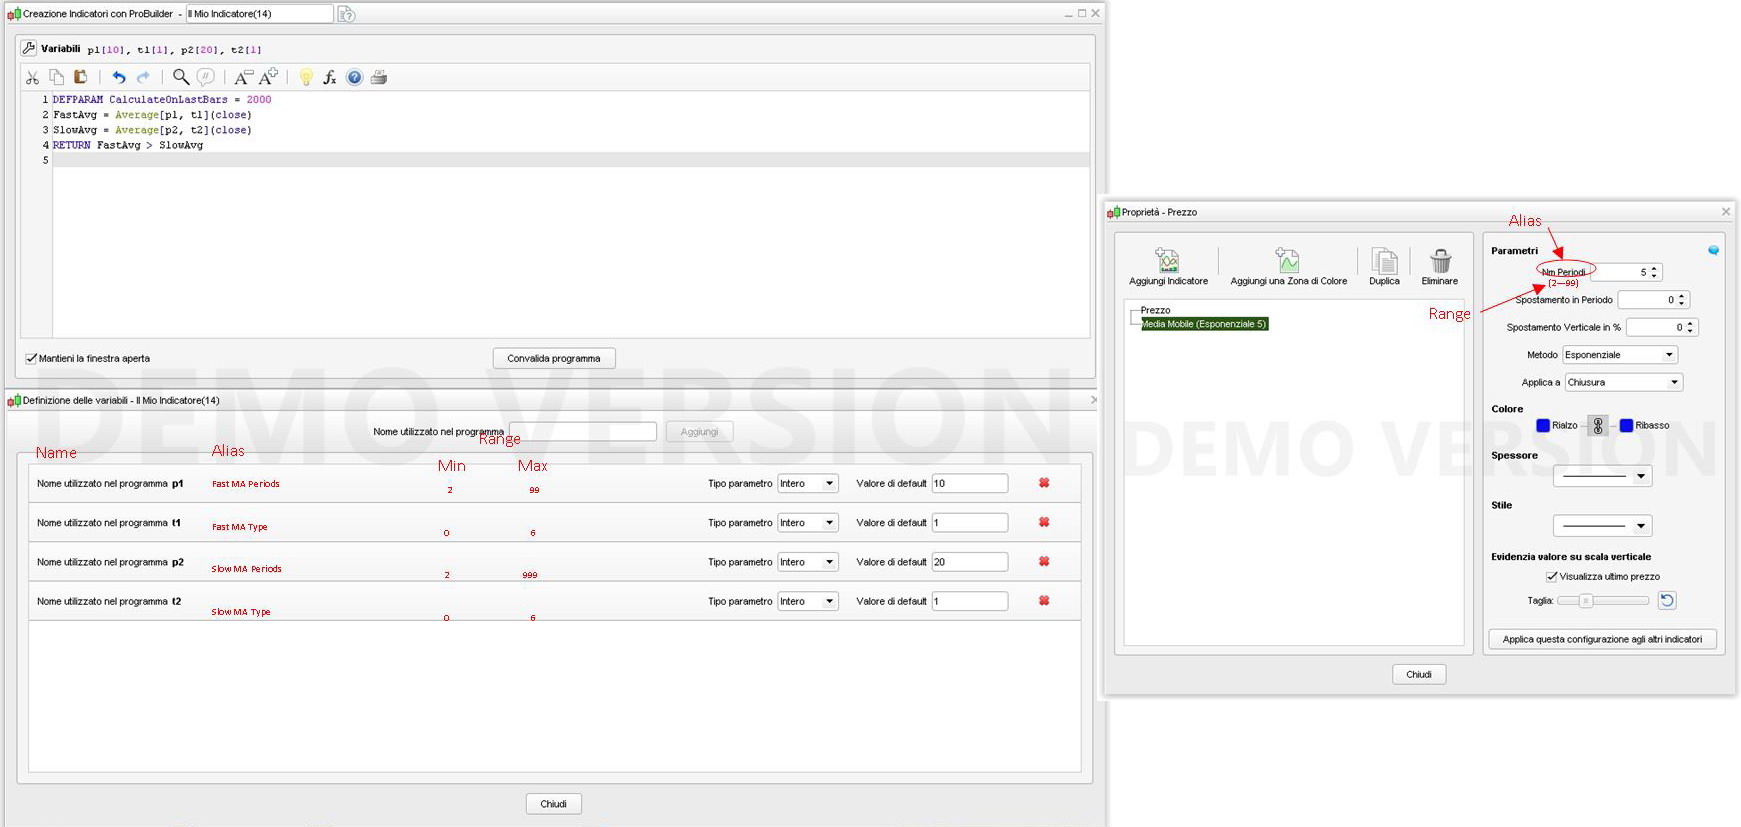Click the Eliminare trash icon
This screenshot has width=1741, height=827.
coord(1440,261)
